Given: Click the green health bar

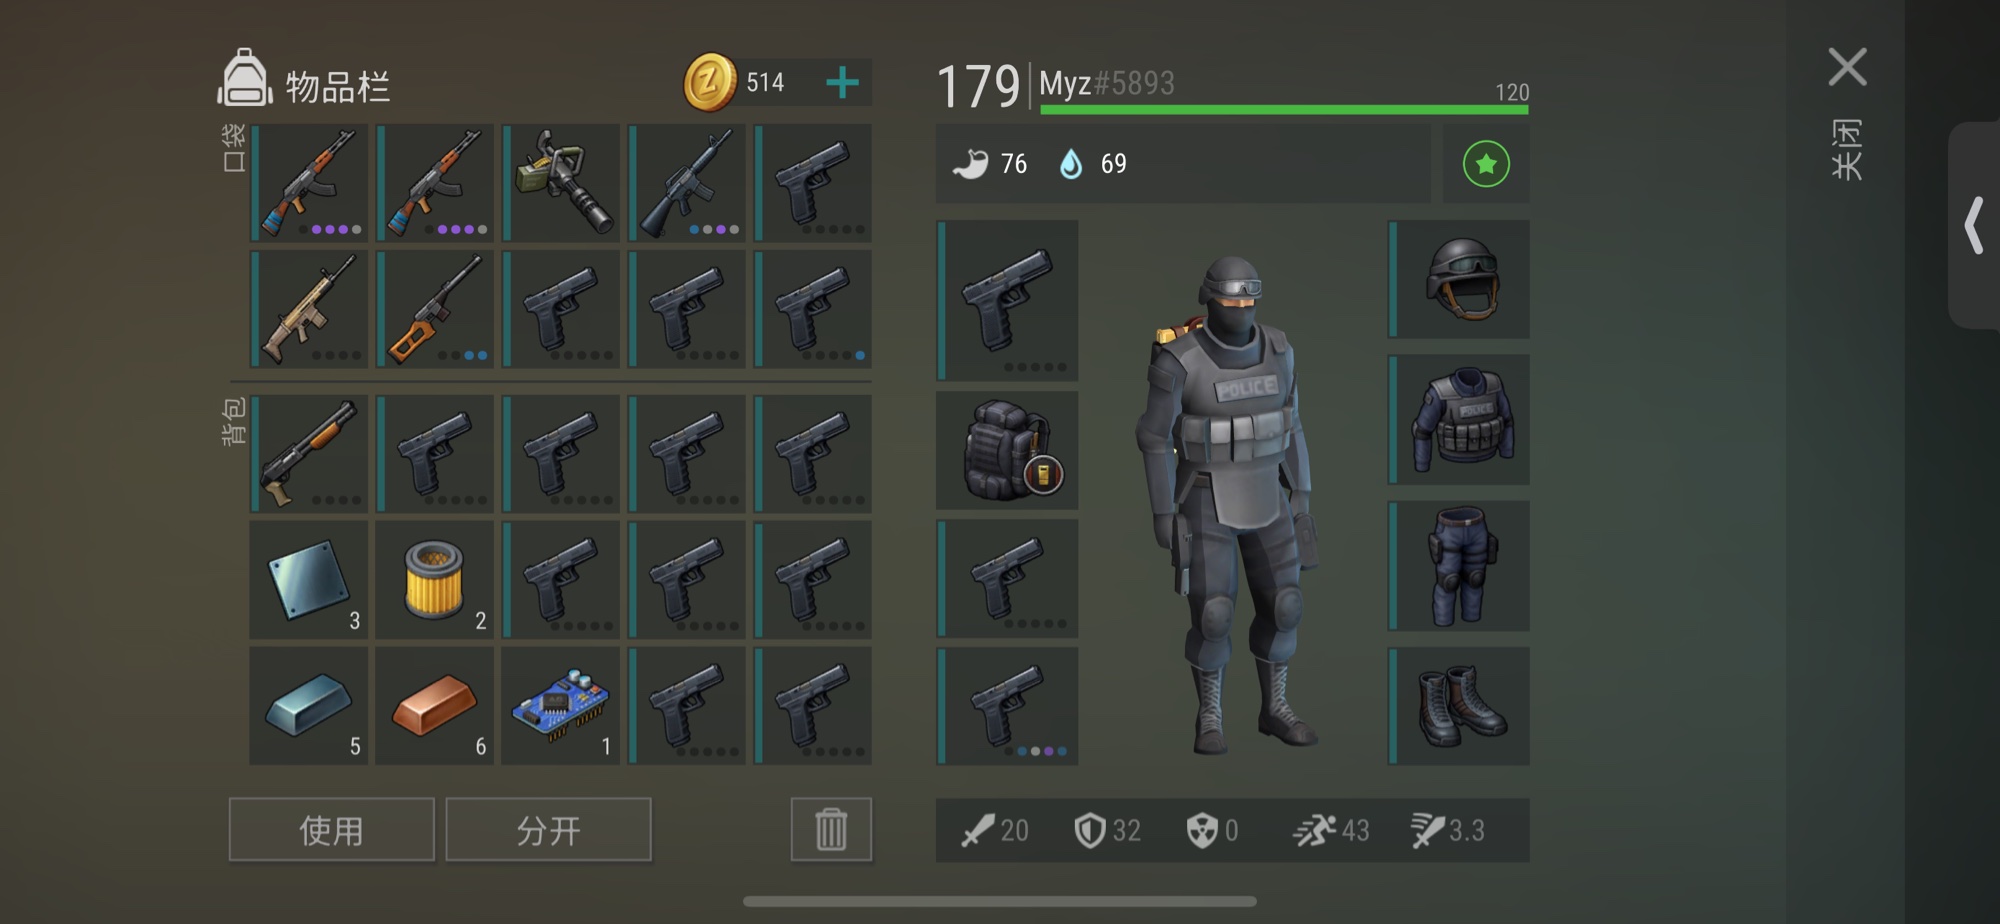Looking at the screenshot, I should tap(1284, 109).
